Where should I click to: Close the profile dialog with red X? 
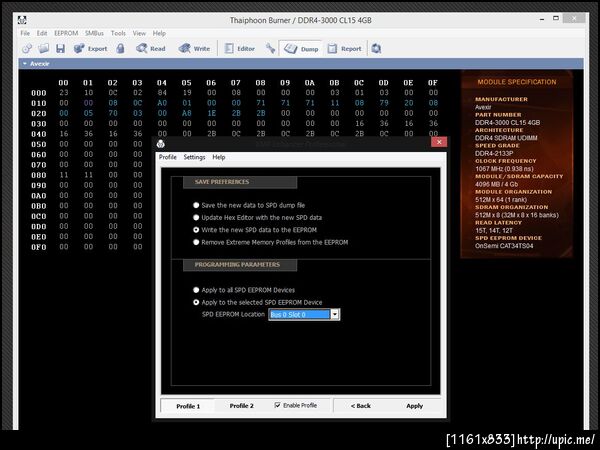click(439, 142)
